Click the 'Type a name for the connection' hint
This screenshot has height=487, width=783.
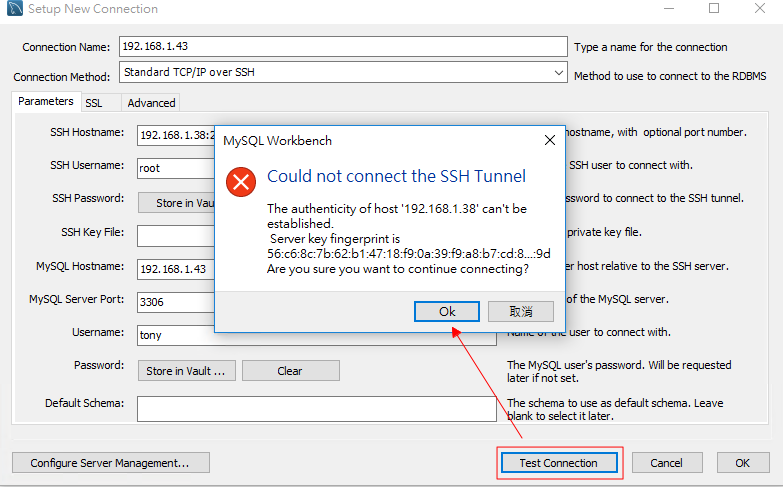pos(651,47)
